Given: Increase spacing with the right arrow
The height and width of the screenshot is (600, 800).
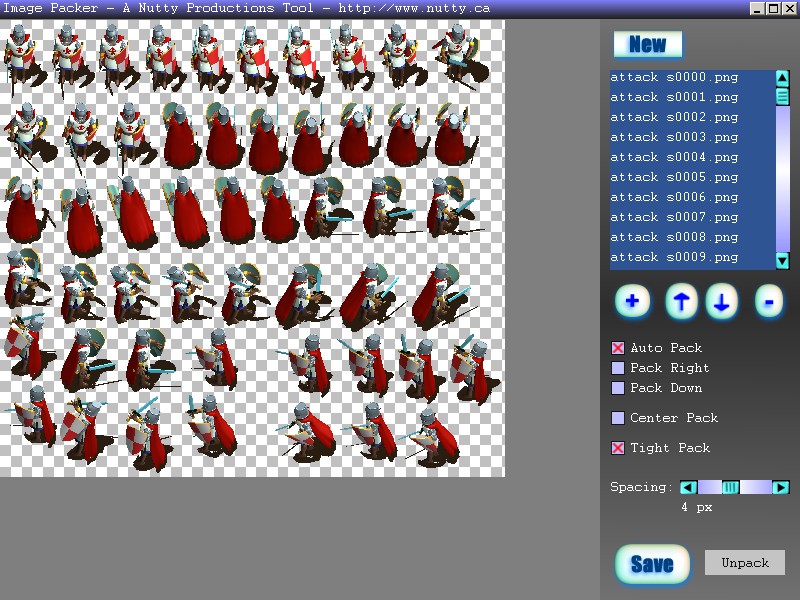Looking at the screenshot, I should (781, 488).
